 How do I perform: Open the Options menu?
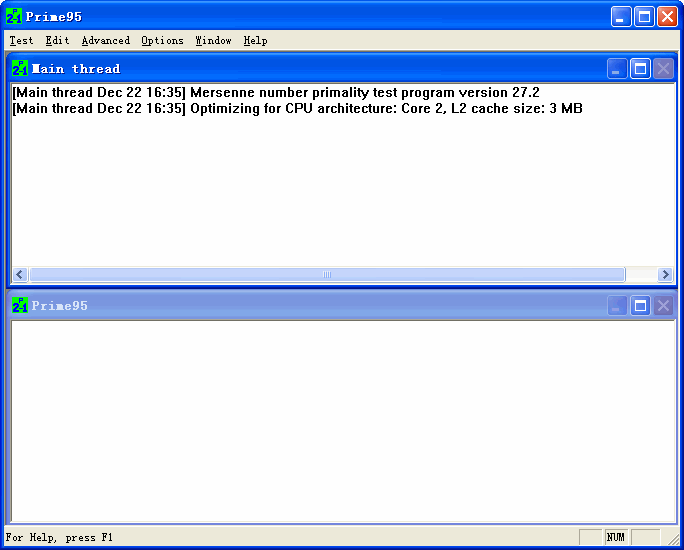(x=162, y=41)
